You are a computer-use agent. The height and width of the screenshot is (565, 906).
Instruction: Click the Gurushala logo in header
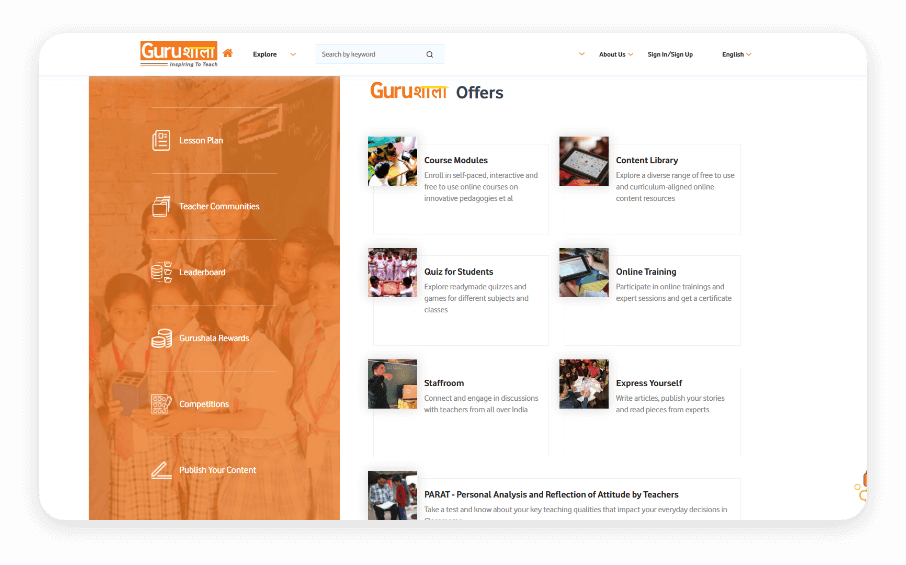coord(179,54)
